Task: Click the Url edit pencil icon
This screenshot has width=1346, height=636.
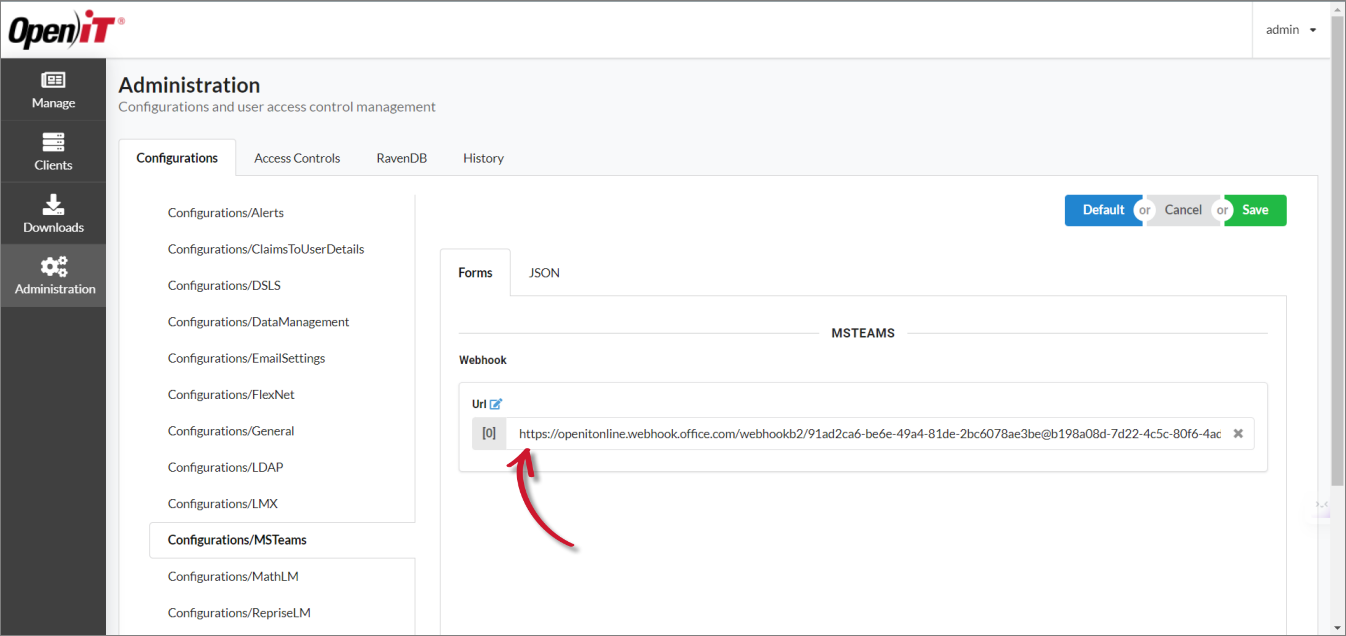Action: click(x=496, y=404)
